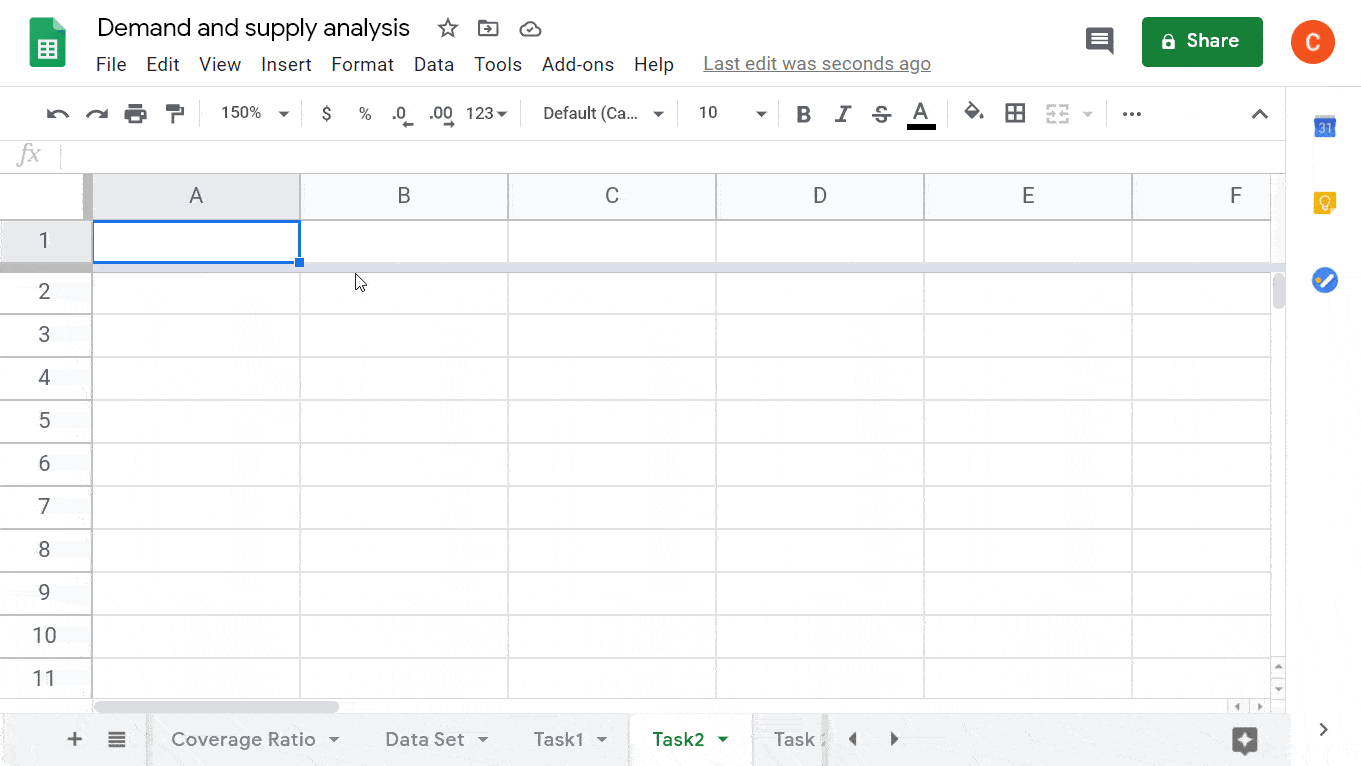1361x766 pixels.
Task: Hide the side panel with the chevron
Action: pyautogui.click(x=1324, y=730)
